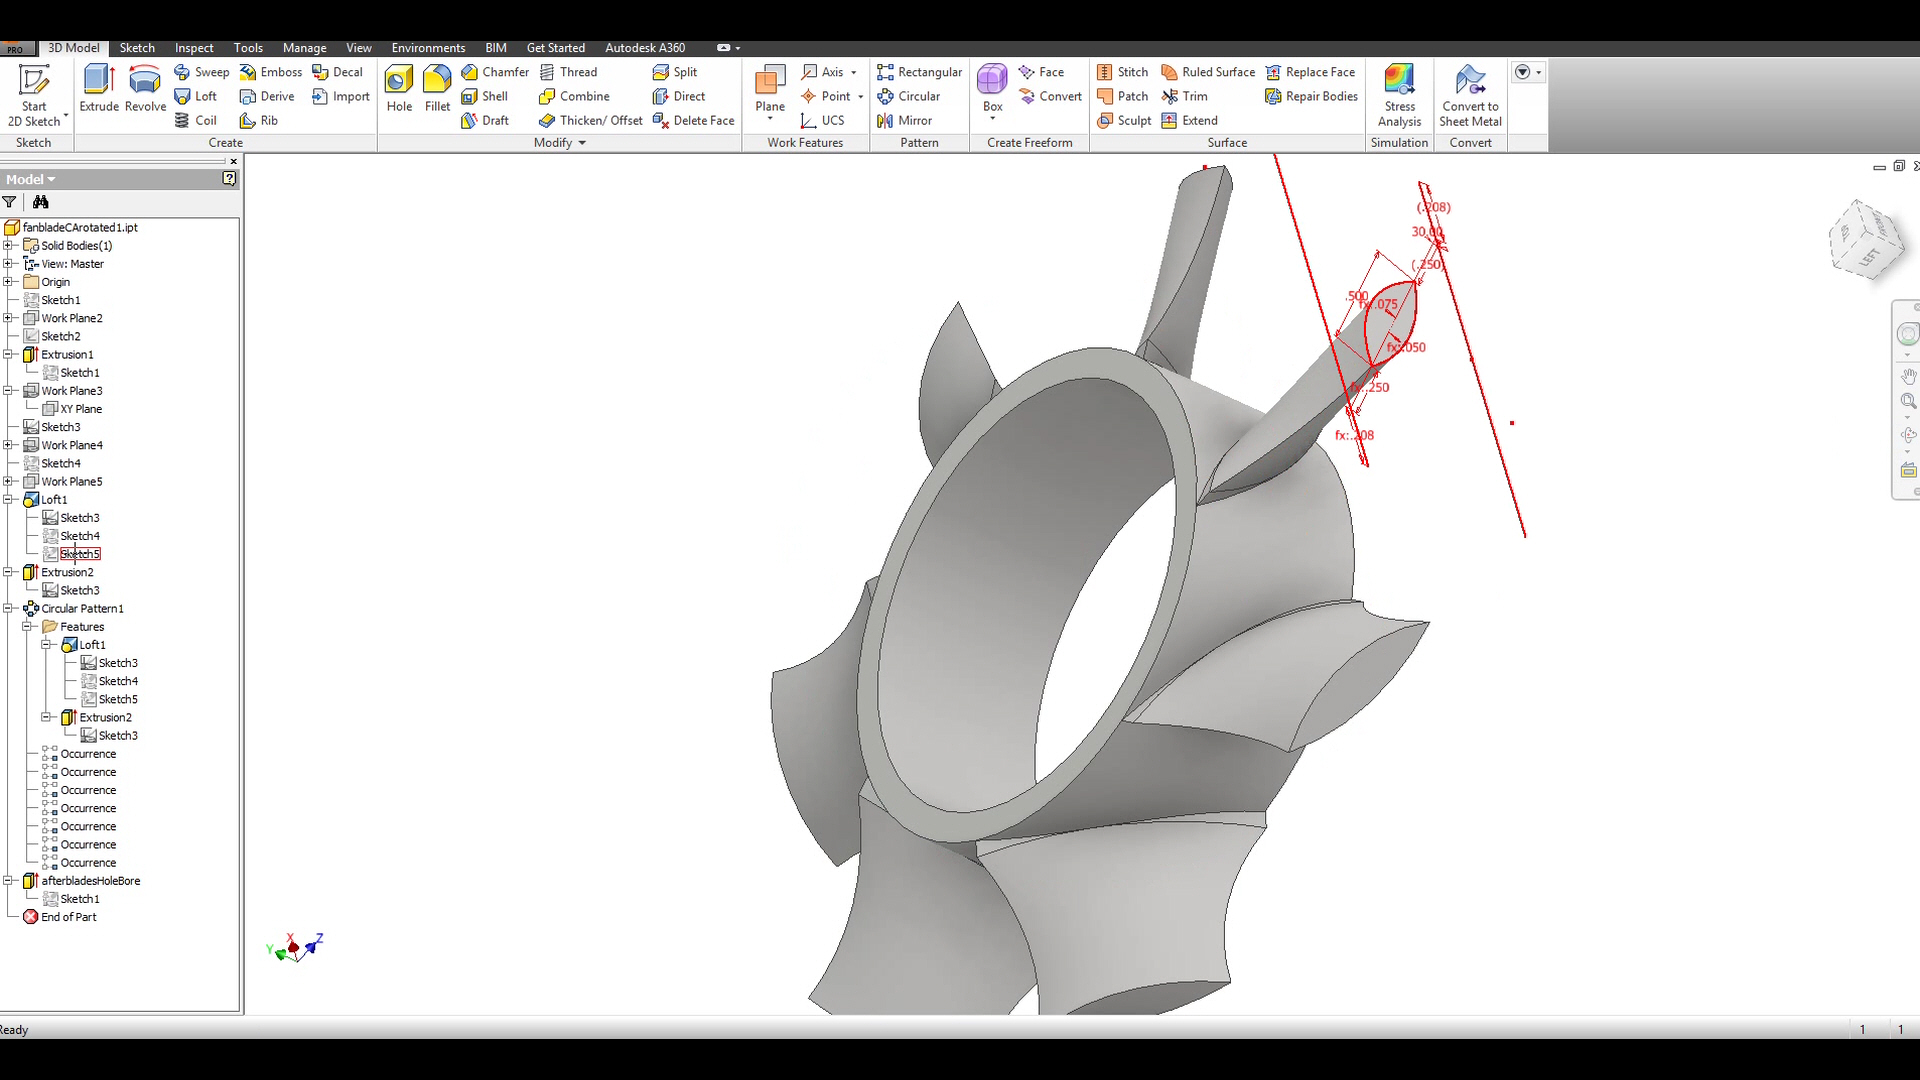The width and height of the screenshot is (1920, 1080).
Task: Open the Inspect ribbon tab
Action: point(194,48)
